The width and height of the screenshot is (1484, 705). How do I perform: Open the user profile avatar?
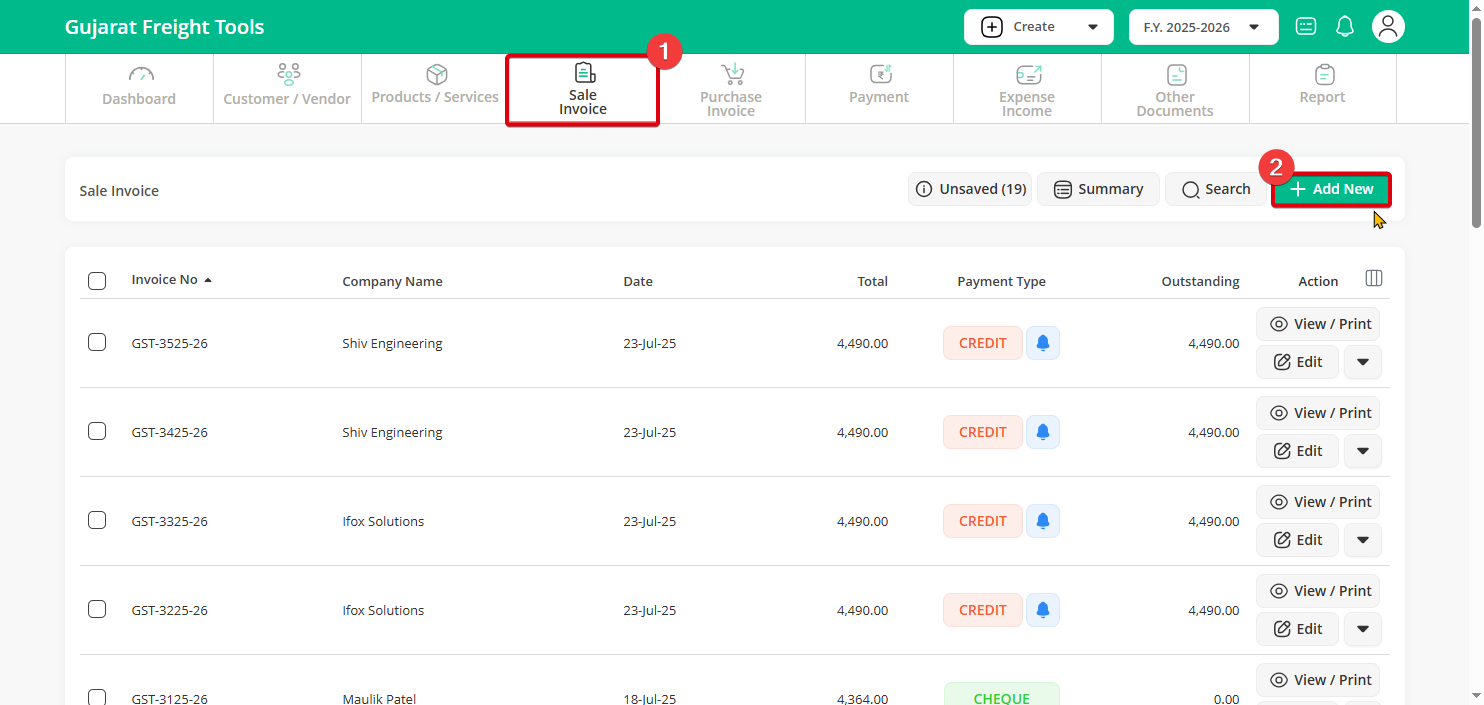[x=1388, y=27]
